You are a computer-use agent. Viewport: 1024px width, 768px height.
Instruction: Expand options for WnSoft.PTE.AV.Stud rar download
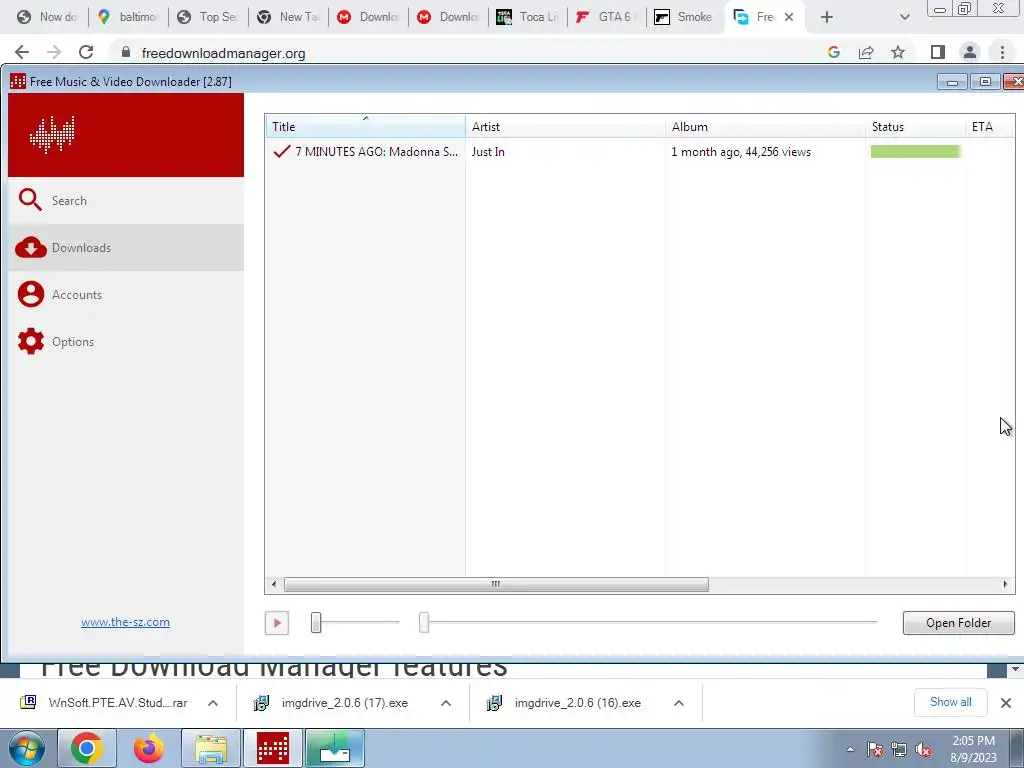[213, 703]
